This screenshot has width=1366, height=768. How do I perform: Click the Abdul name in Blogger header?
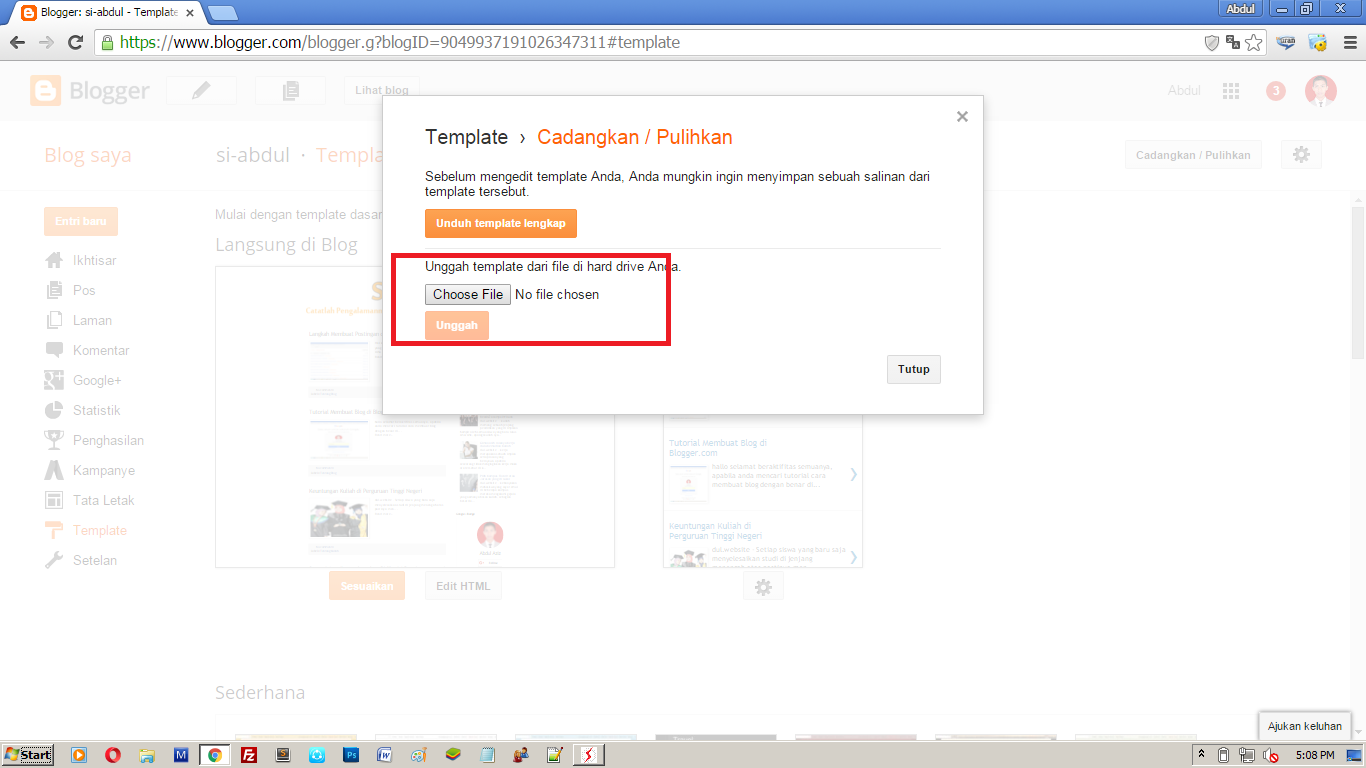(x=1184, y=90)
